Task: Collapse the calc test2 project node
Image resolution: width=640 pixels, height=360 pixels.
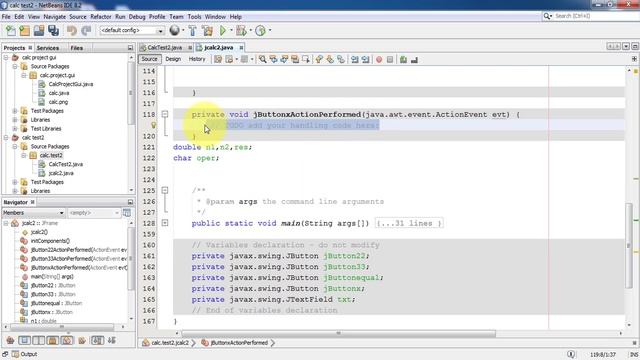Action: (x=6, y=138)
